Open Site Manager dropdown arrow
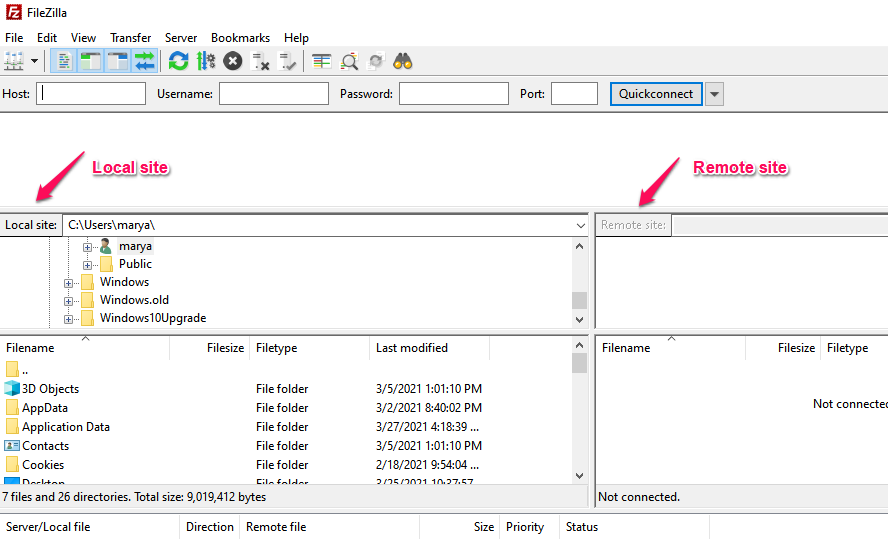Image resolution: width=888 pixels, height=555 pixels. [x=35, y=61]
